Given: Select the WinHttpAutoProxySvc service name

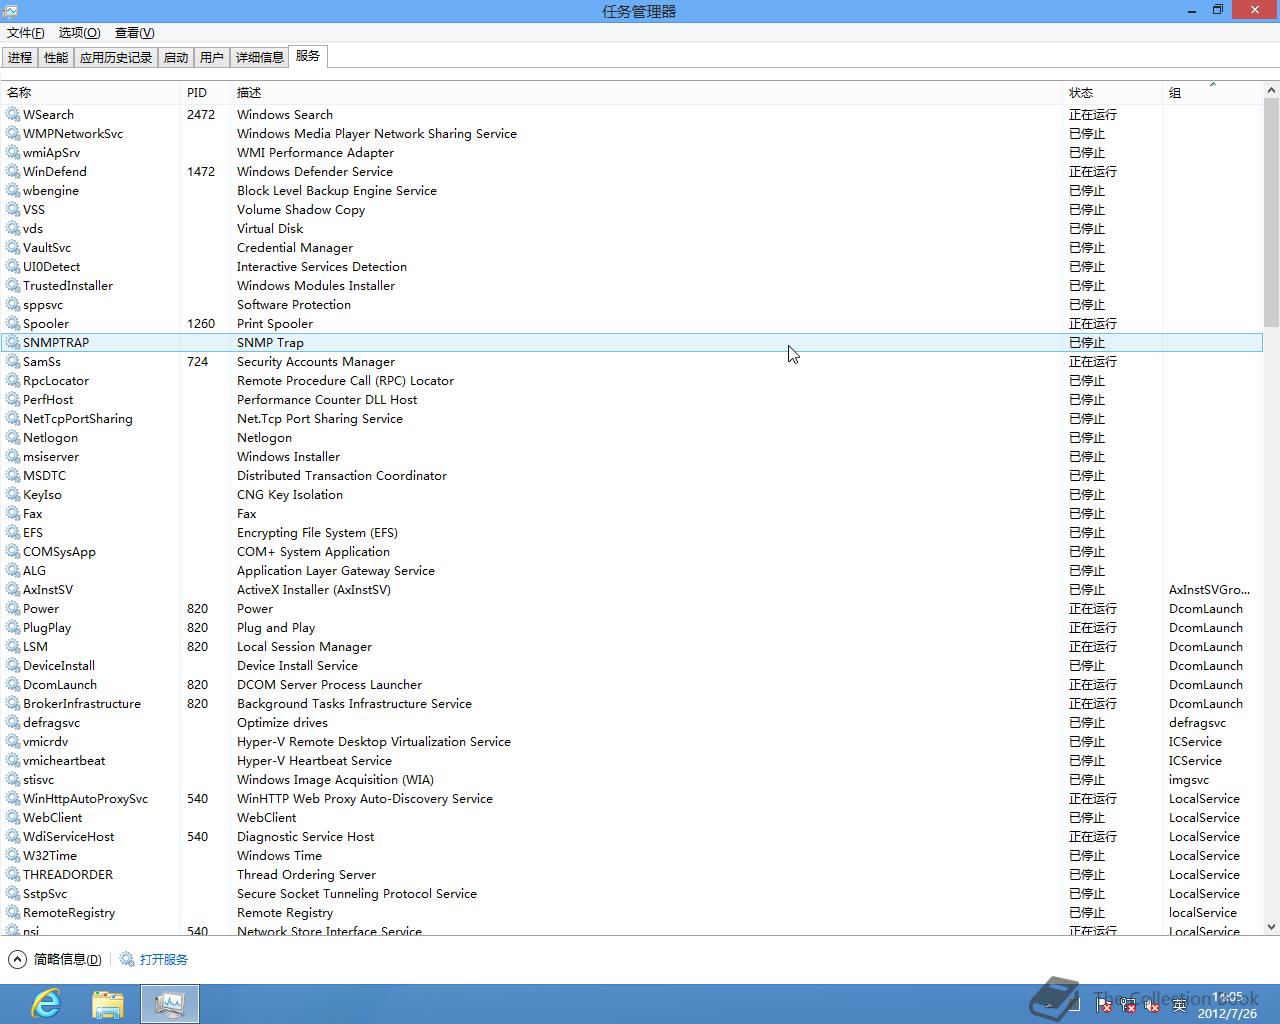Looking at the screenshot, I should tap(85, 798).
